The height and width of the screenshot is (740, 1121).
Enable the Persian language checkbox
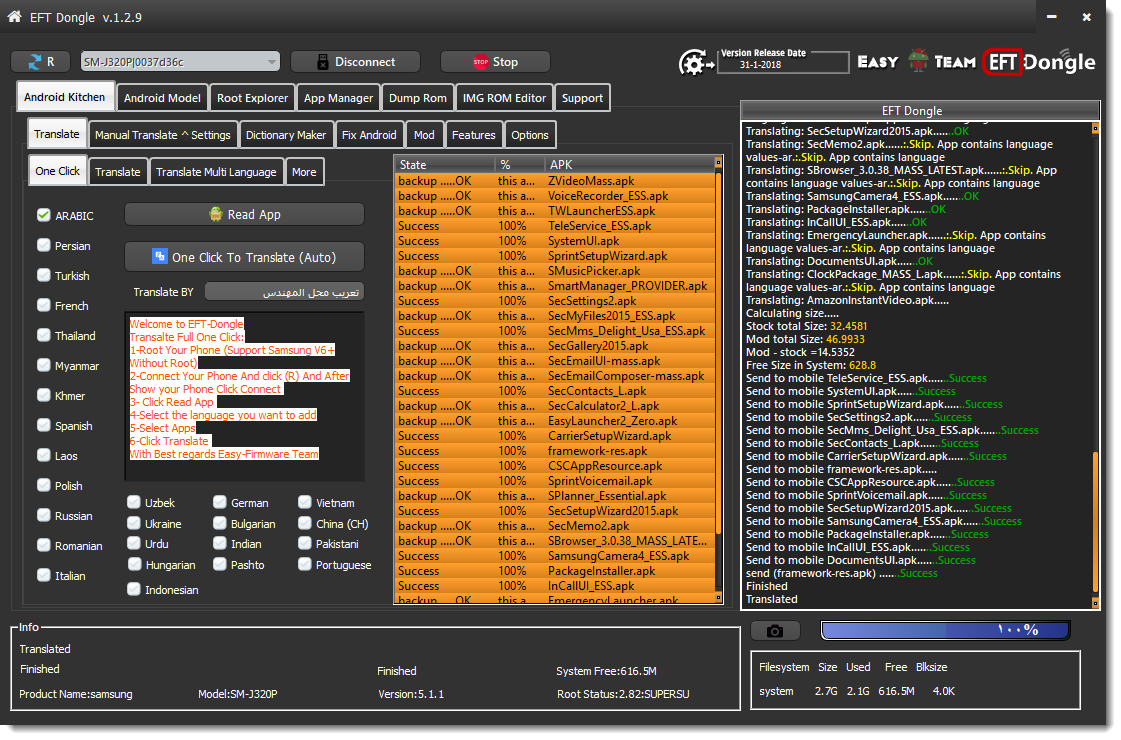(x=44, y=245)
